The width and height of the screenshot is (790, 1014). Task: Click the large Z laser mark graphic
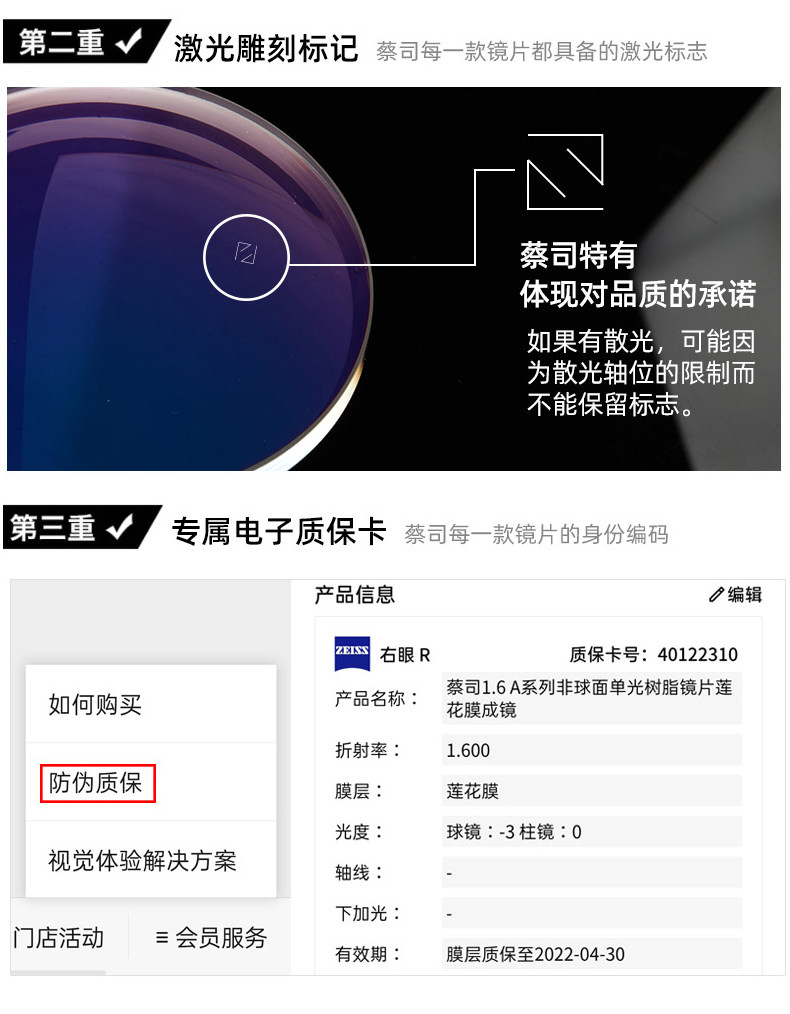(x=565, y=171)
